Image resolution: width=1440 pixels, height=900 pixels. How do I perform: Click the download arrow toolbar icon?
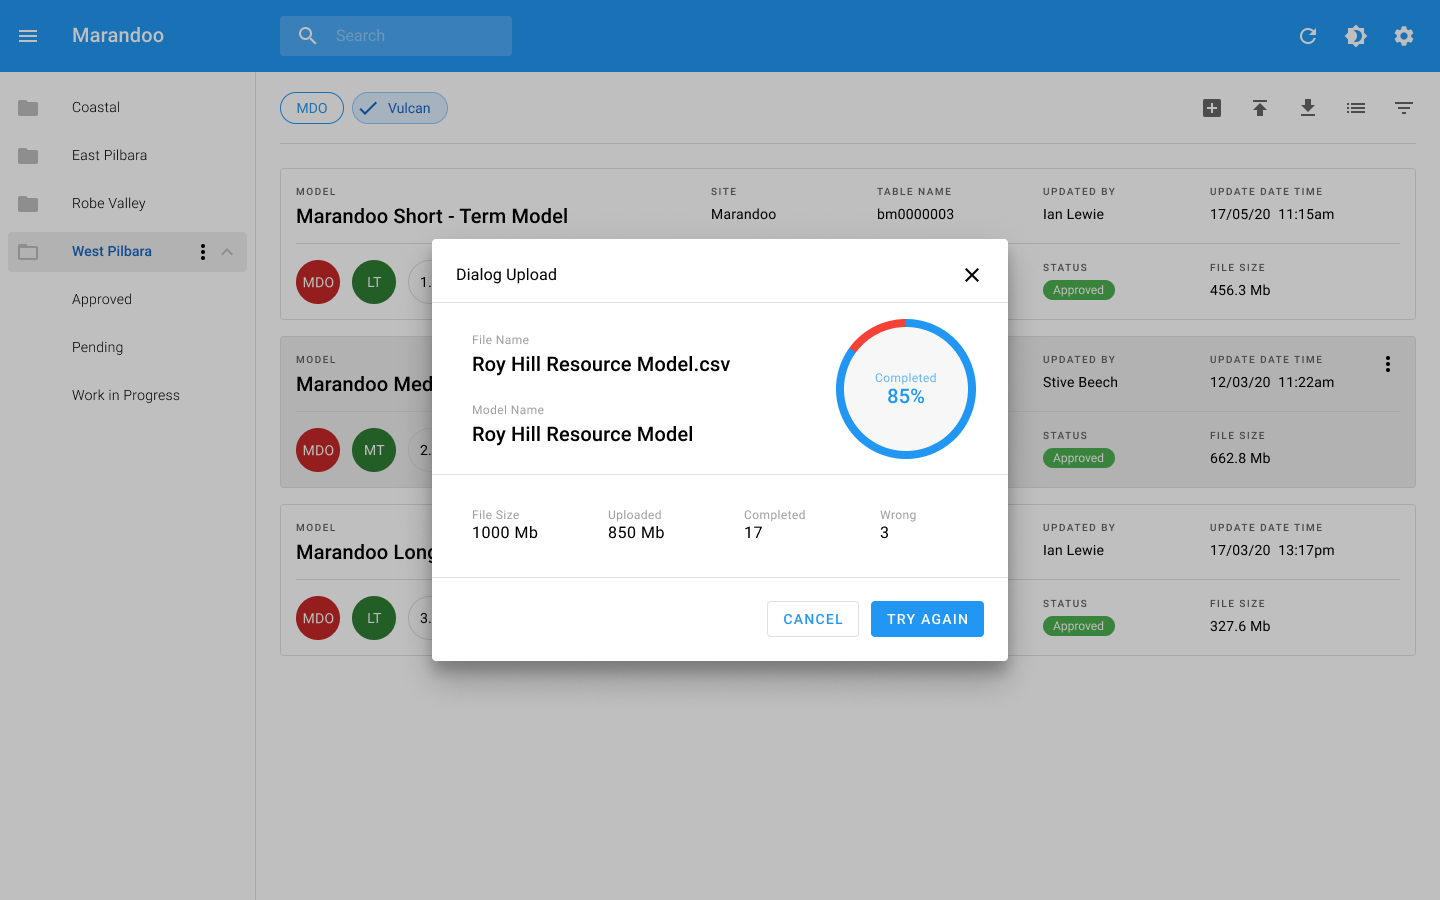[1308, 108]
